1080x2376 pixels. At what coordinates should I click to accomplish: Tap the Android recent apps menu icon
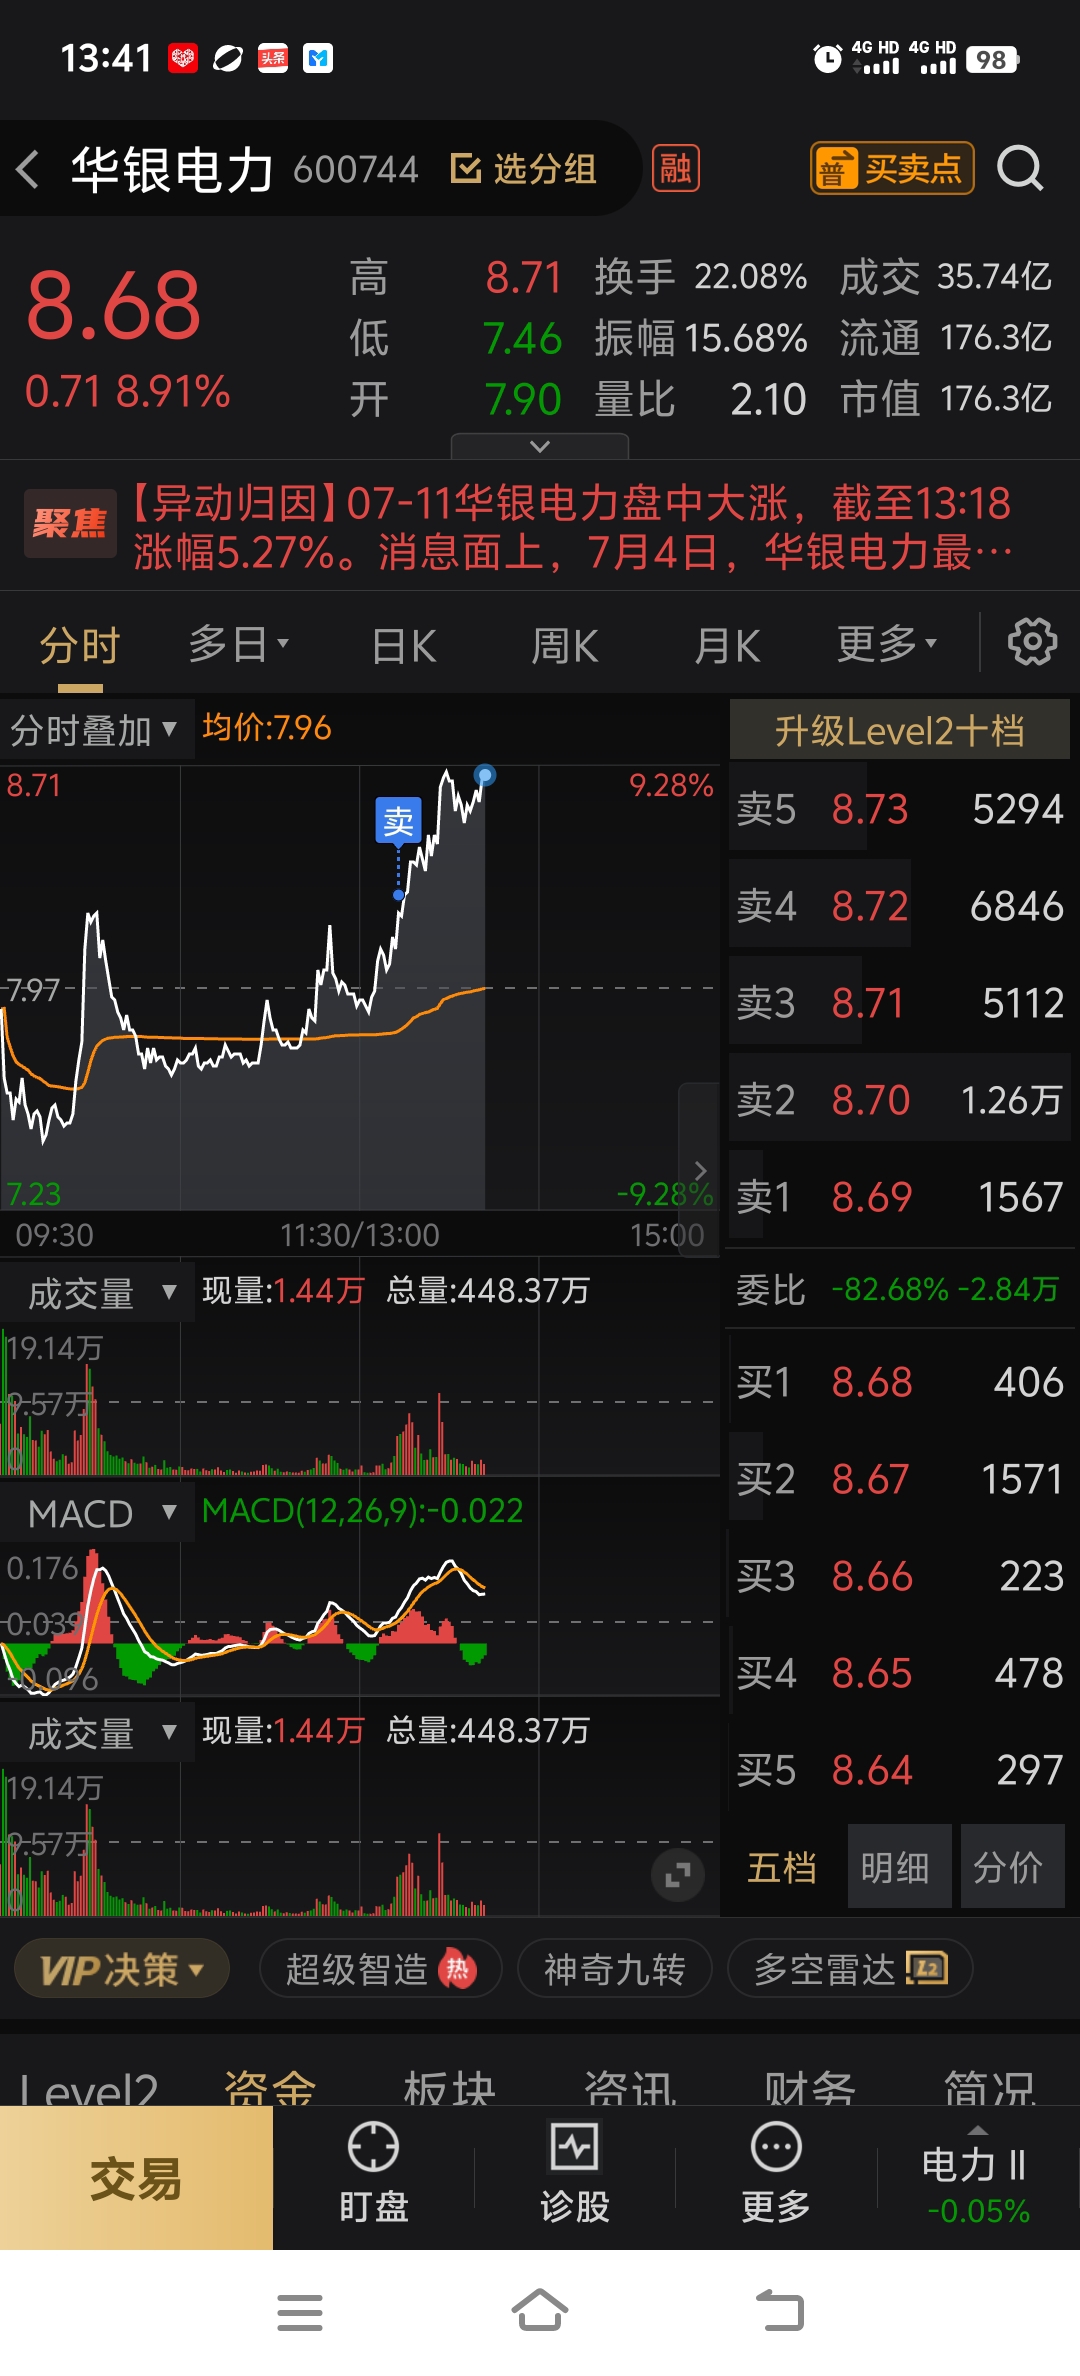[x=300, y=2312]
